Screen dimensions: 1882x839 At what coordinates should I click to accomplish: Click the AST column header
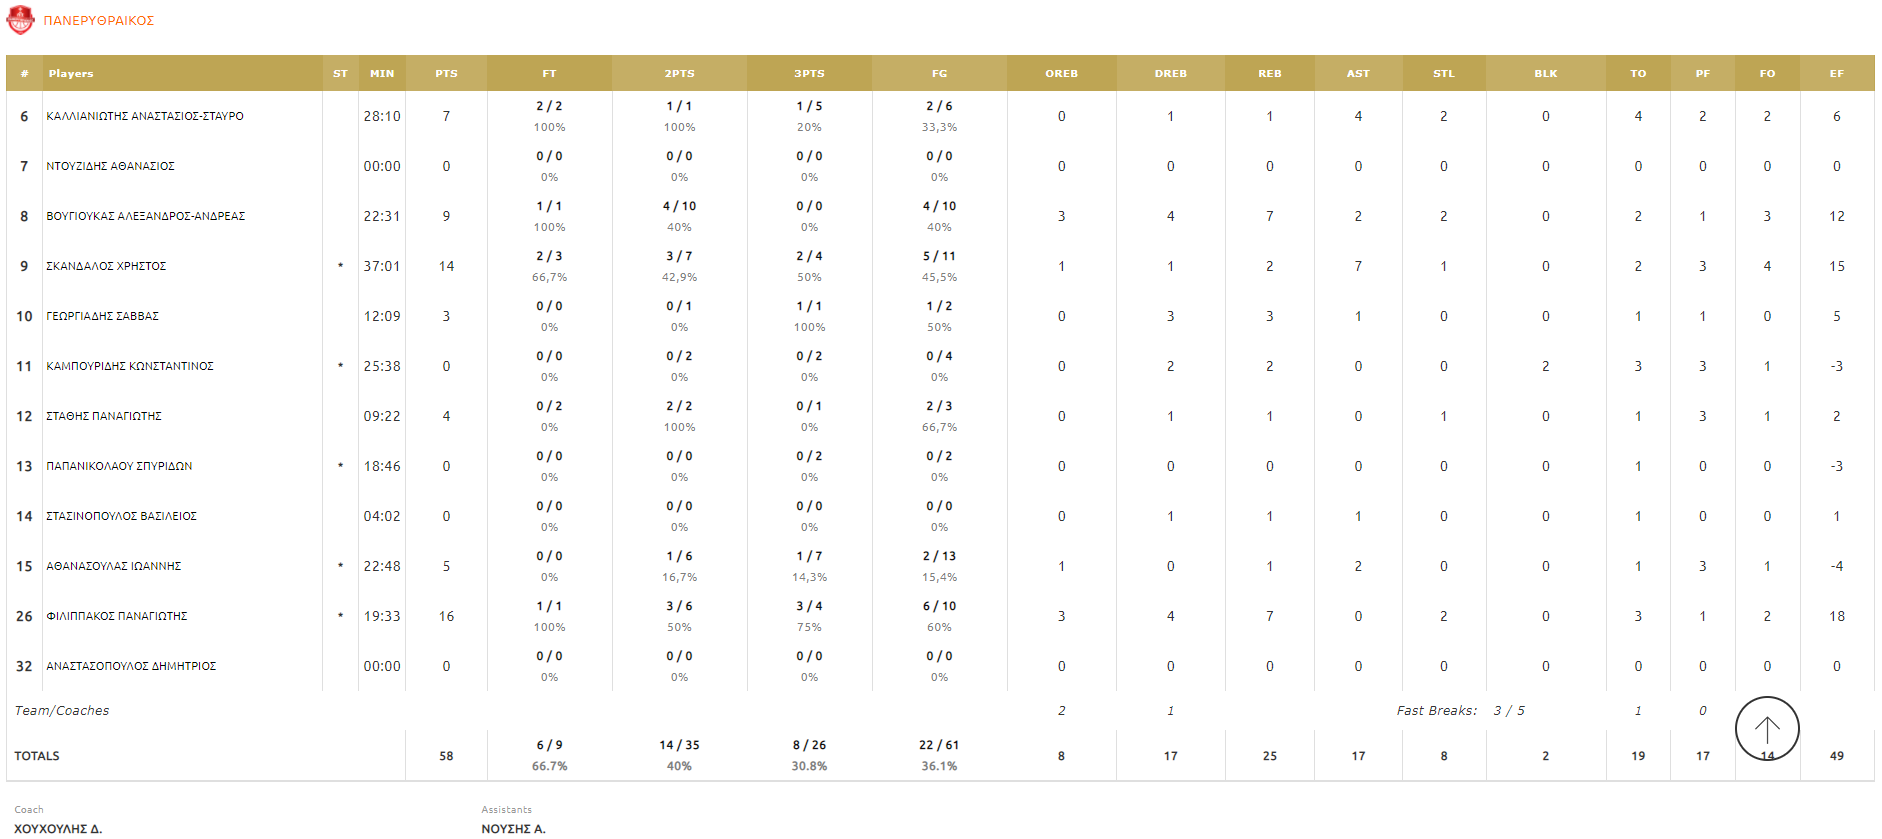click(x=1358, y=74)
